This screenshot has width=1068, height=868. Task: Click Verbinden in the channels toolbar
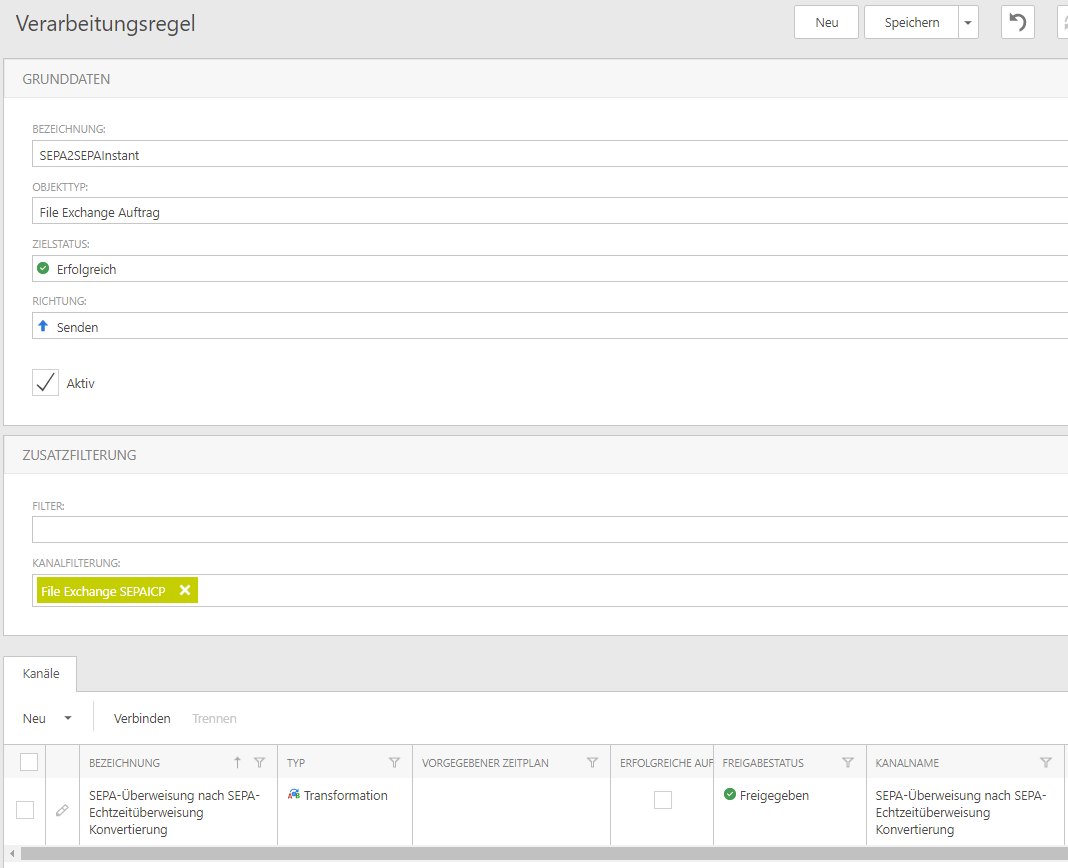tap(142, 718)
